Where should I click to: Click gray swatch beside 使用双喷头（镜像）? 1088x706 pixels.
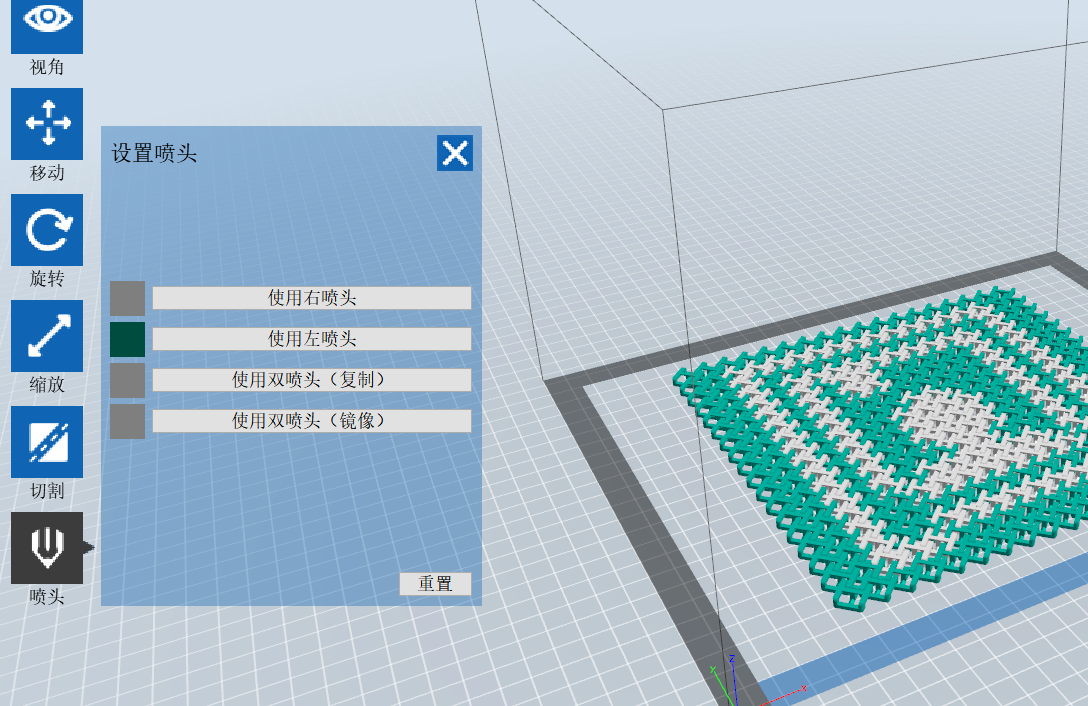pyautogui.click(x=128, y=421)
